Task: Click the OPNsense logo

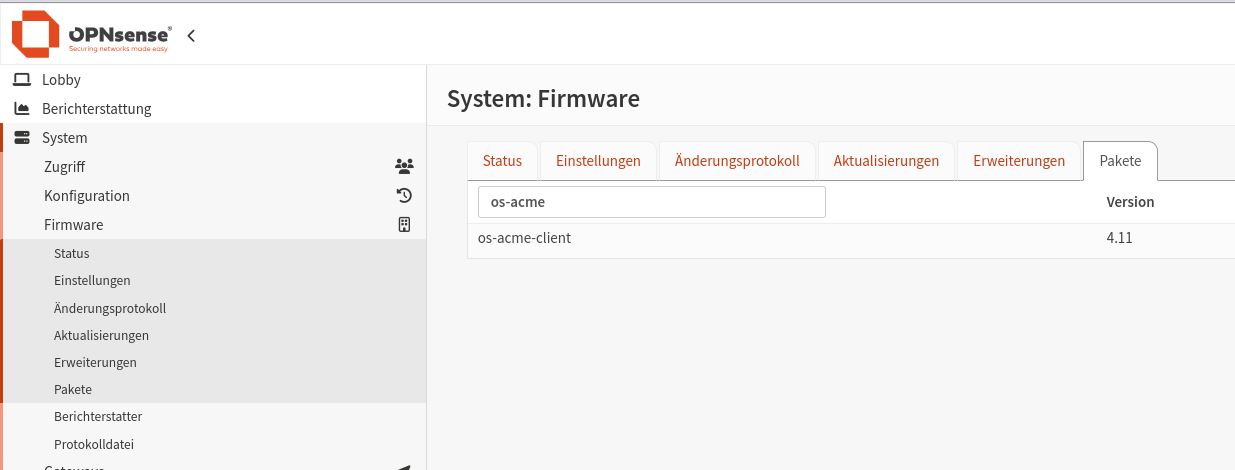Action: tap(91, 35)
